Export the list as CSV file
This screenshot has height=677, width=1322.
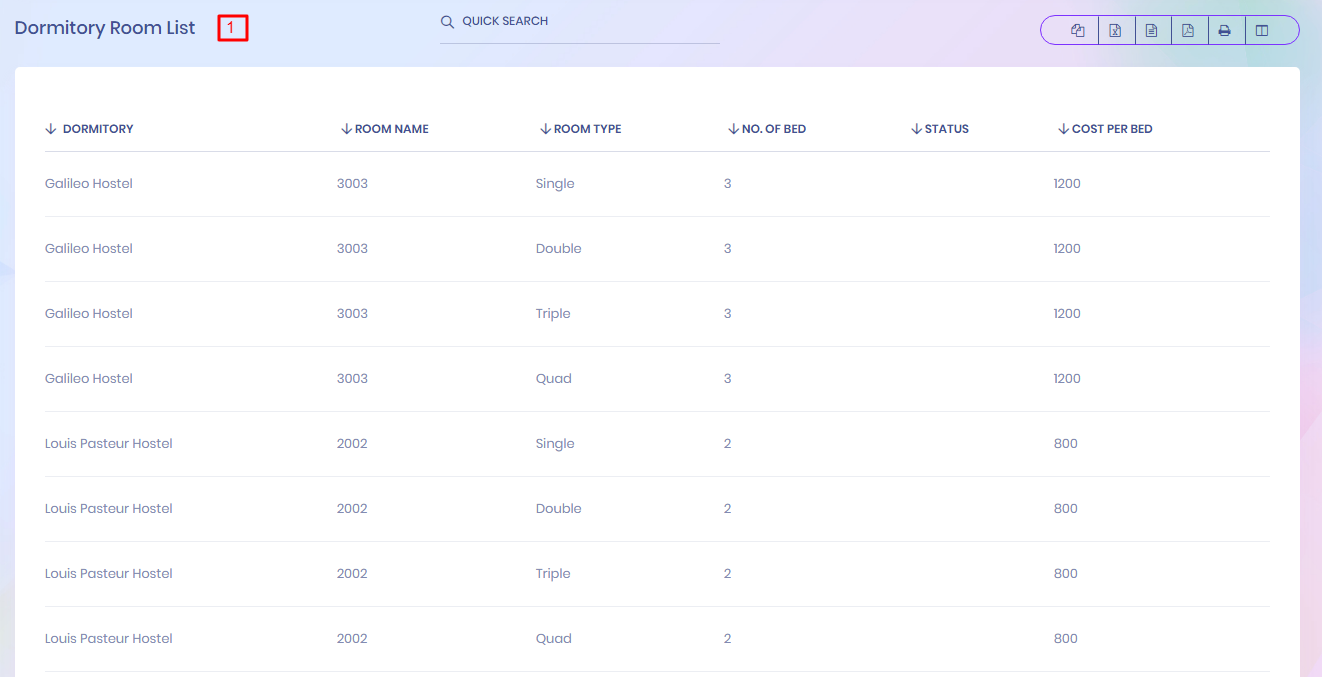pos(1152,30)
